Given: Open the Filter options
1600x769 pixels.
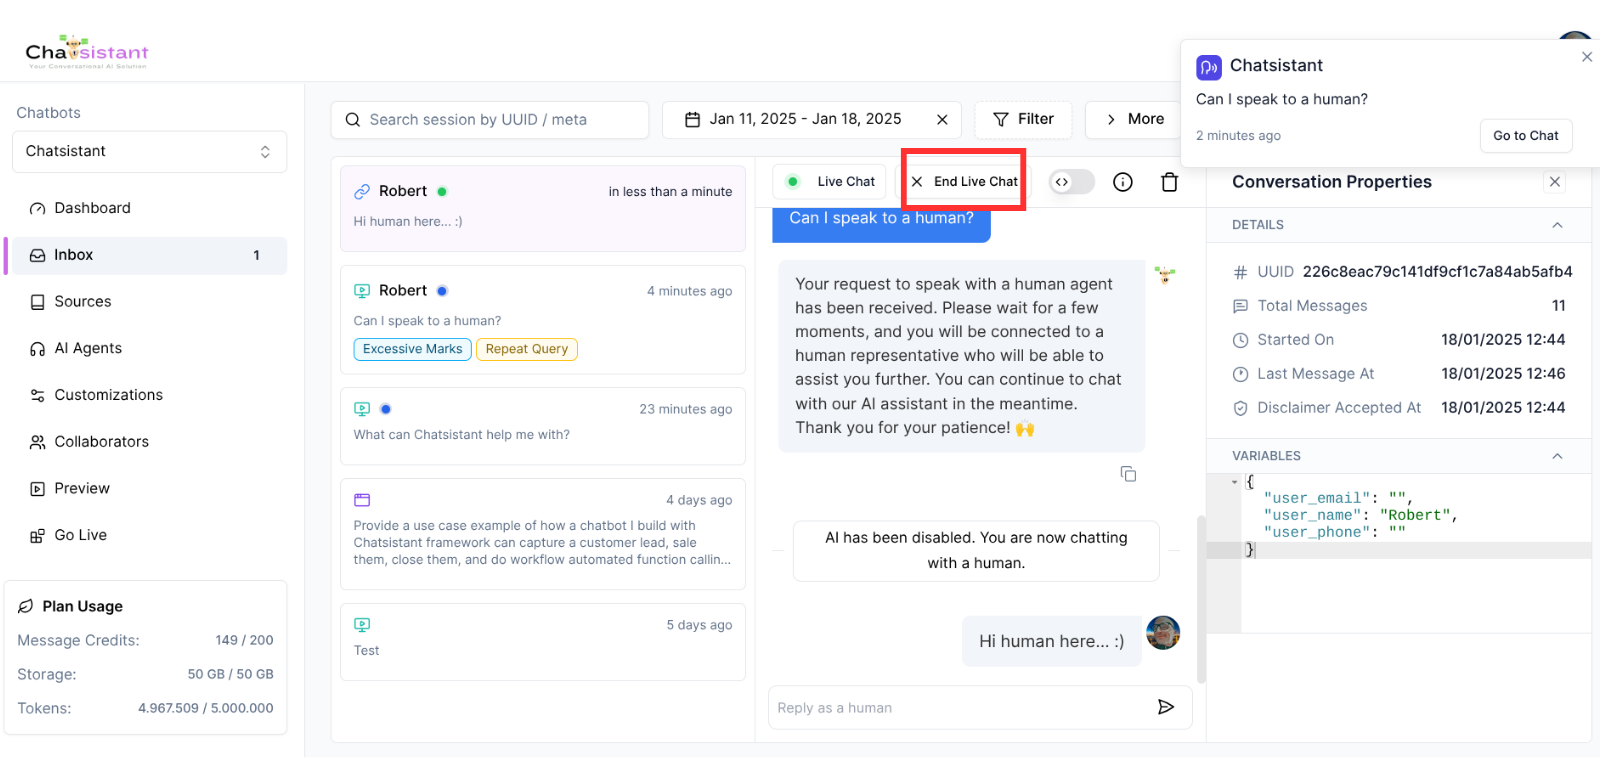Looking at the screenshot, I should tap(1023, 119).
